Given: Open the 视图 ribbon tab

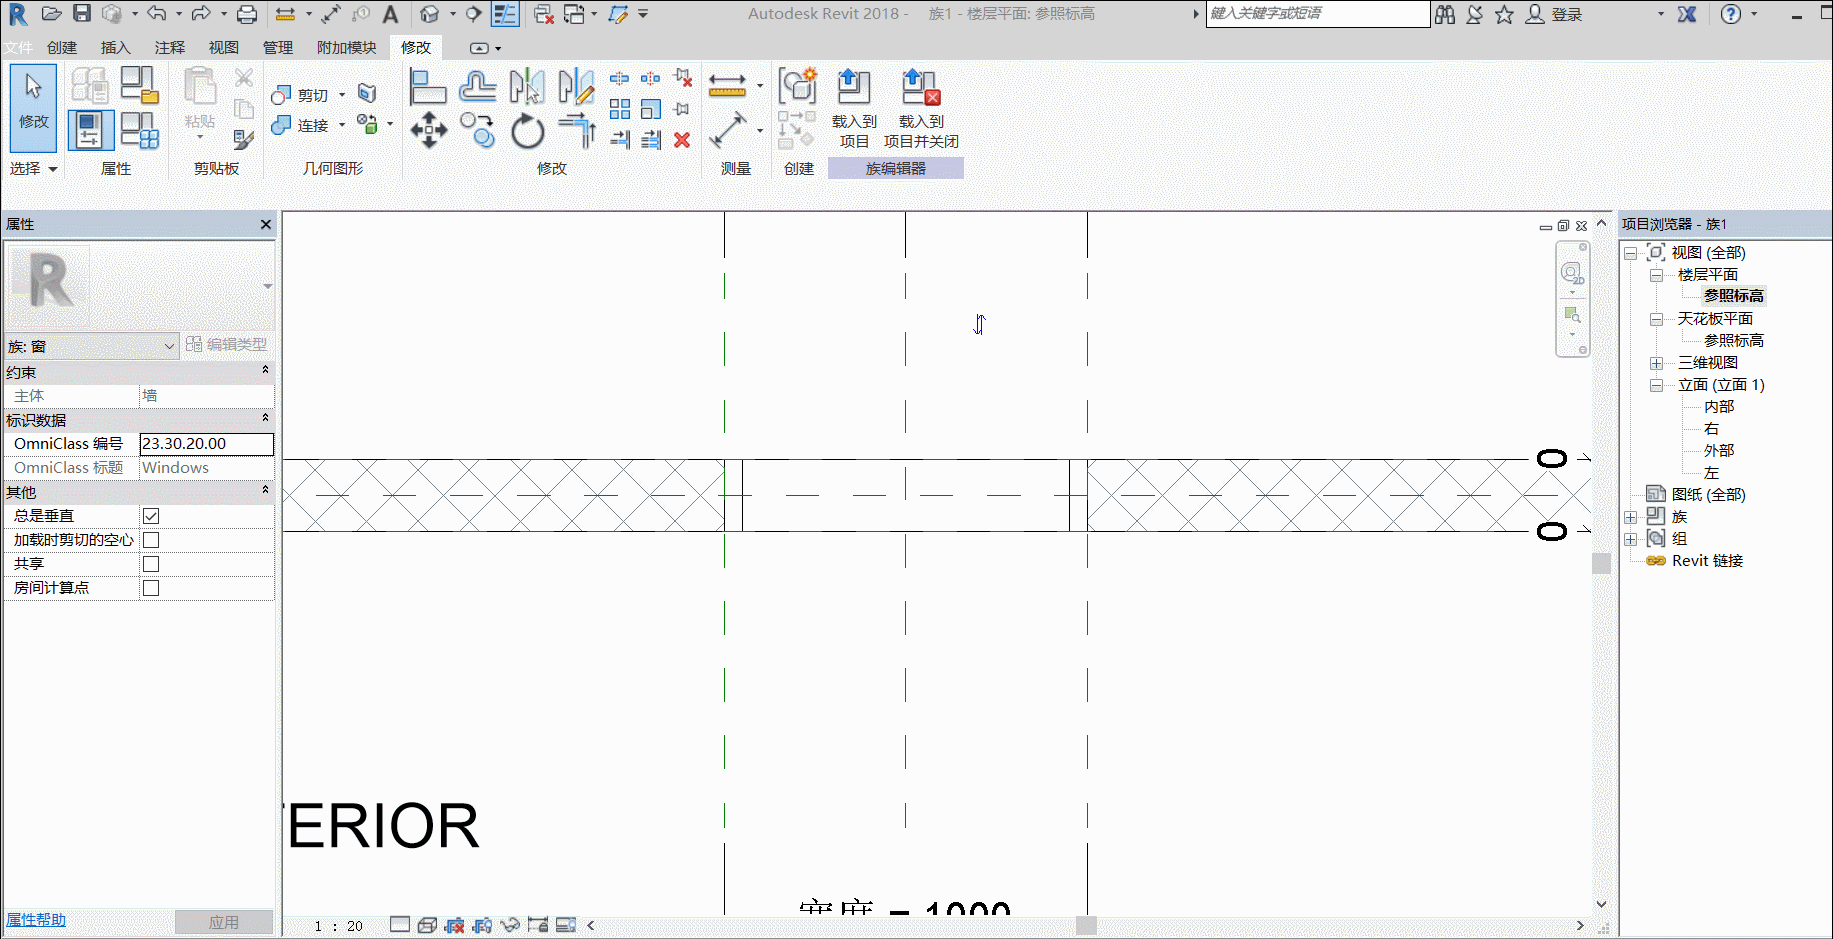Looking at the screenshot, I should [224, 47].
